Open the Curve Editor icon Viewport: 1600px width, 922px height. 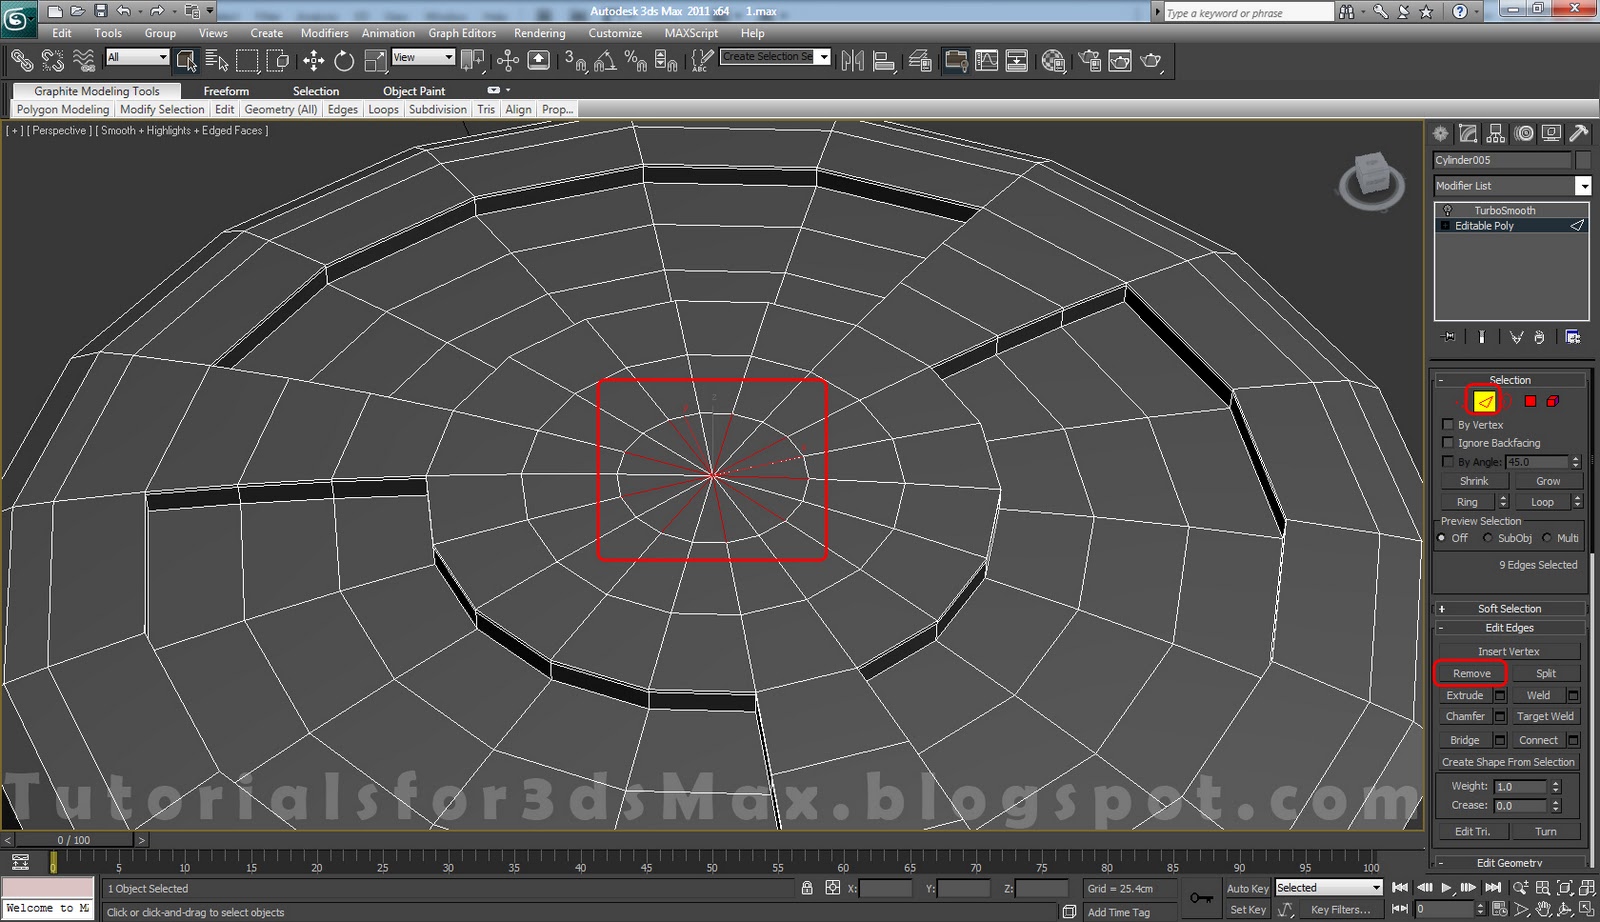(986, 61)
